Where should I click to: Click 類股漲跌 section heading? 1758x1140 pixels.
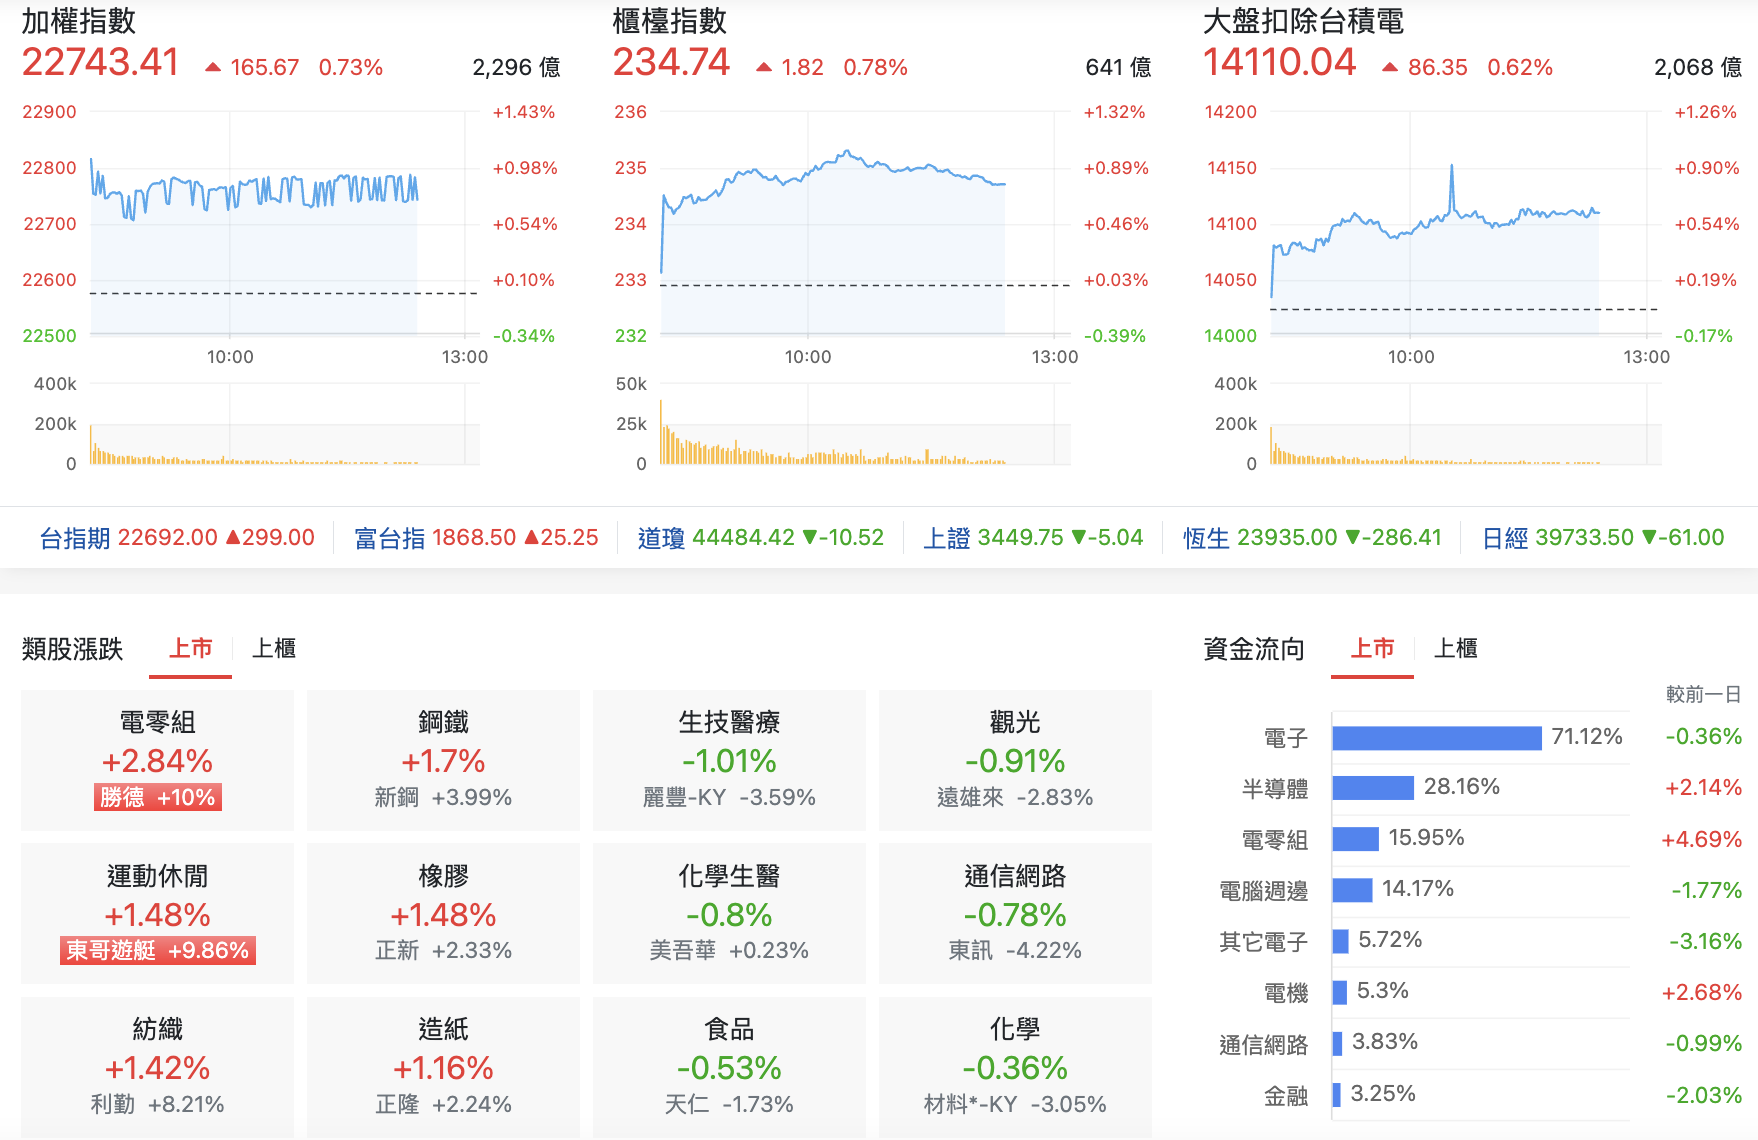[72, 649]
